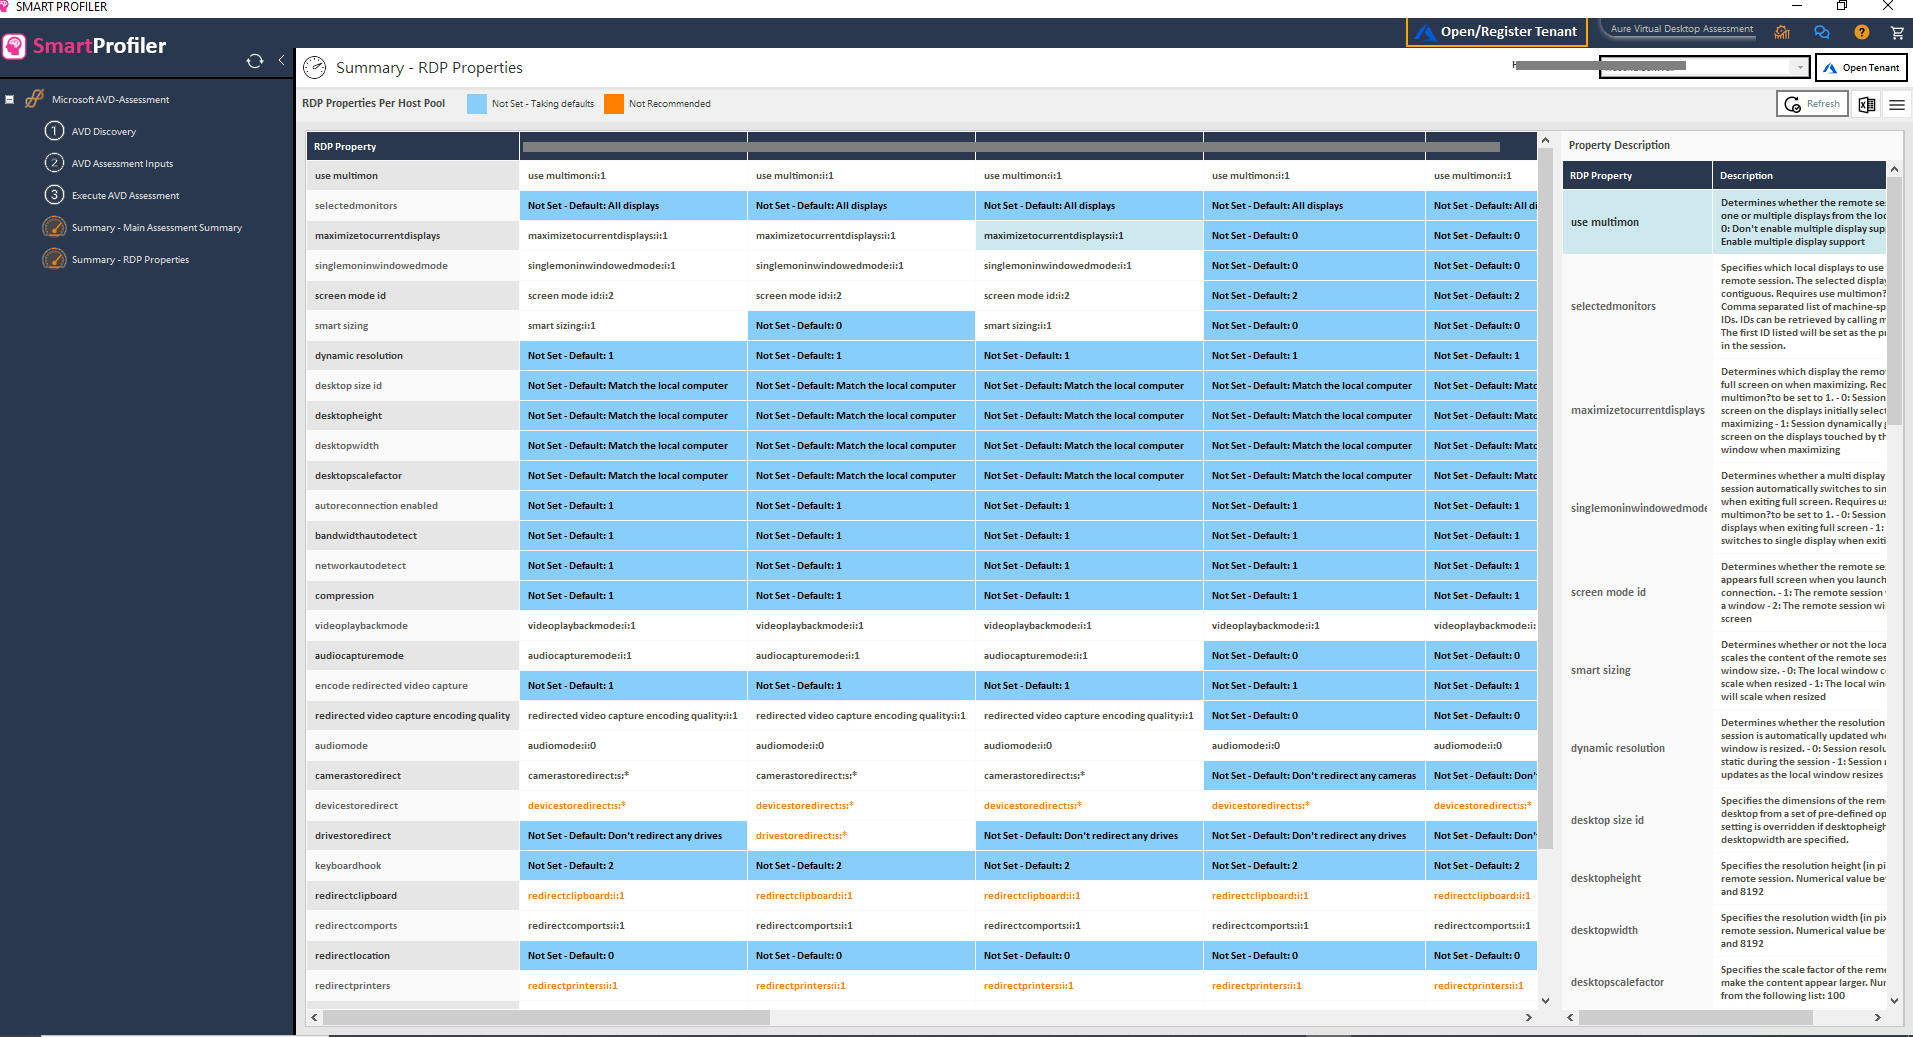Open the hamburger menu icon beside Excel export

tap(1896, 104)
